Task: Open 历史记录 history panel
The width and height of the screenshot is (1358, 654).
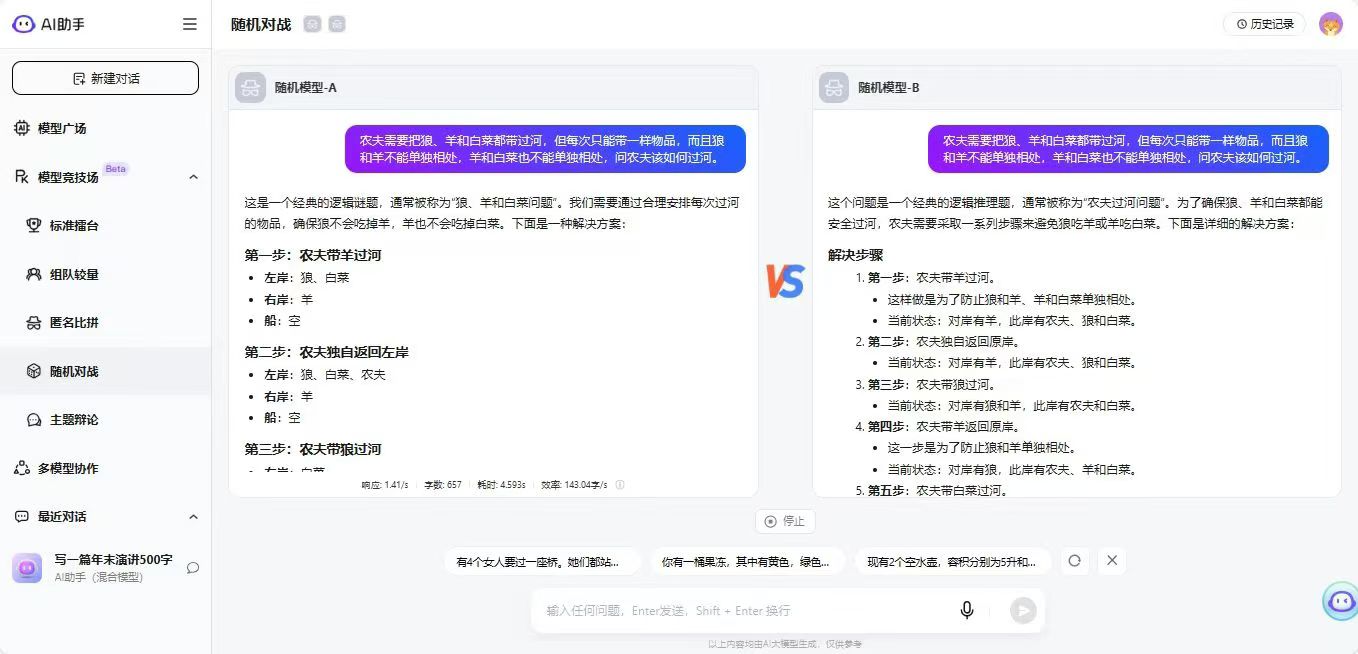Action: pyautogui.click(x=1263, y=23)
